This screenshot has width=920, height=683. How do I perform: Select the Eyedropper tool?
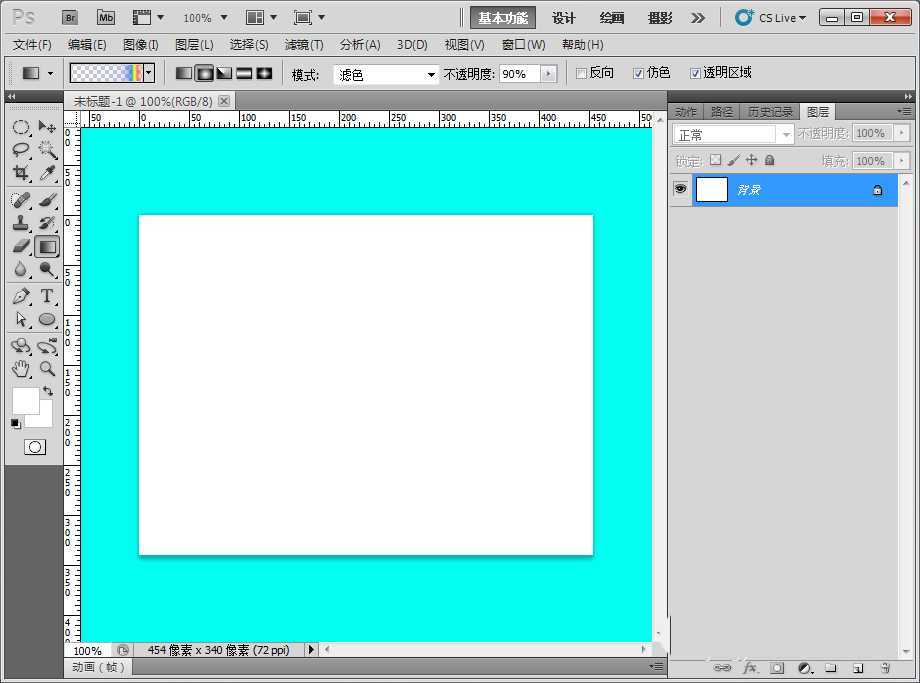click(47, 170)
